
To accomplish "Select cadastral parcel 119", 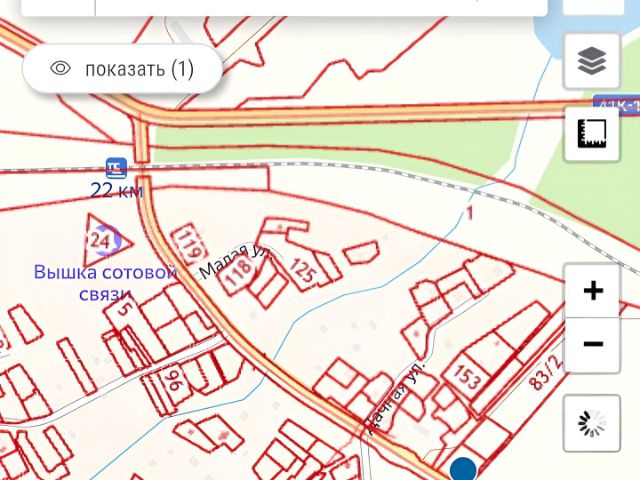I will click(189, 244).
